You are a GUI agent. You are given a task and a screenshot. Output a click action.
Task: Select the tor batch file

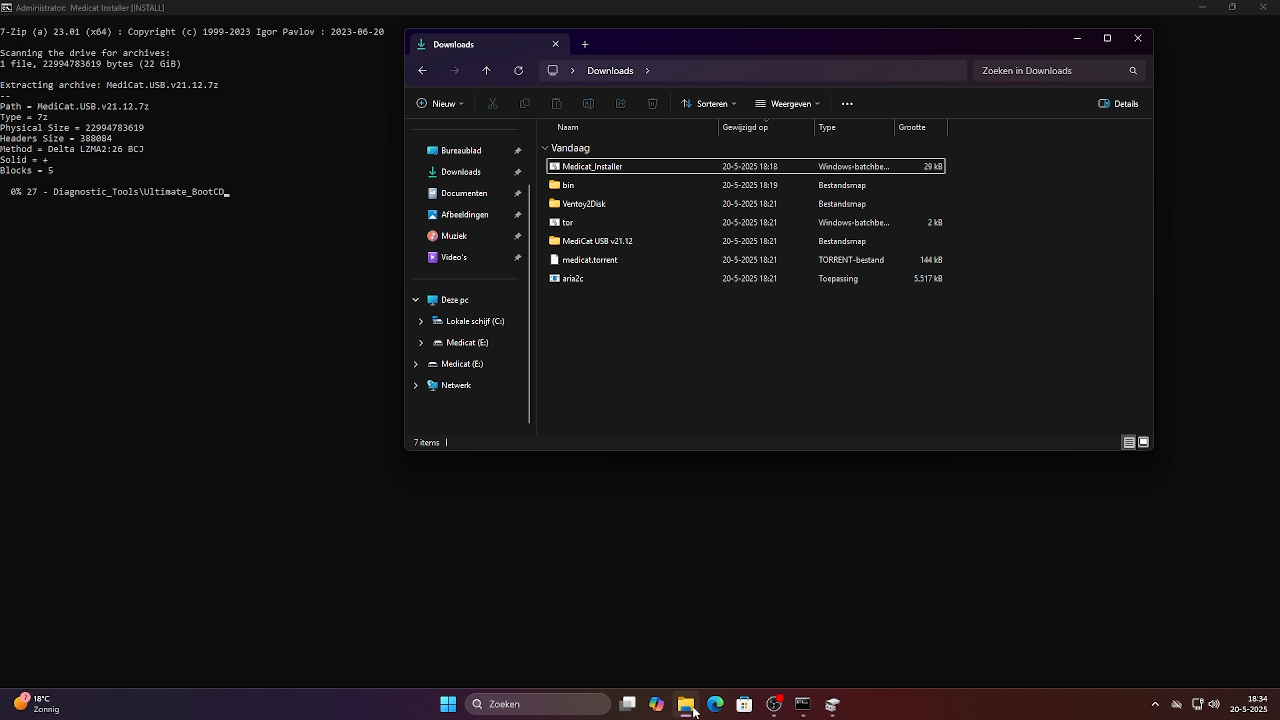tap(746, 223)
